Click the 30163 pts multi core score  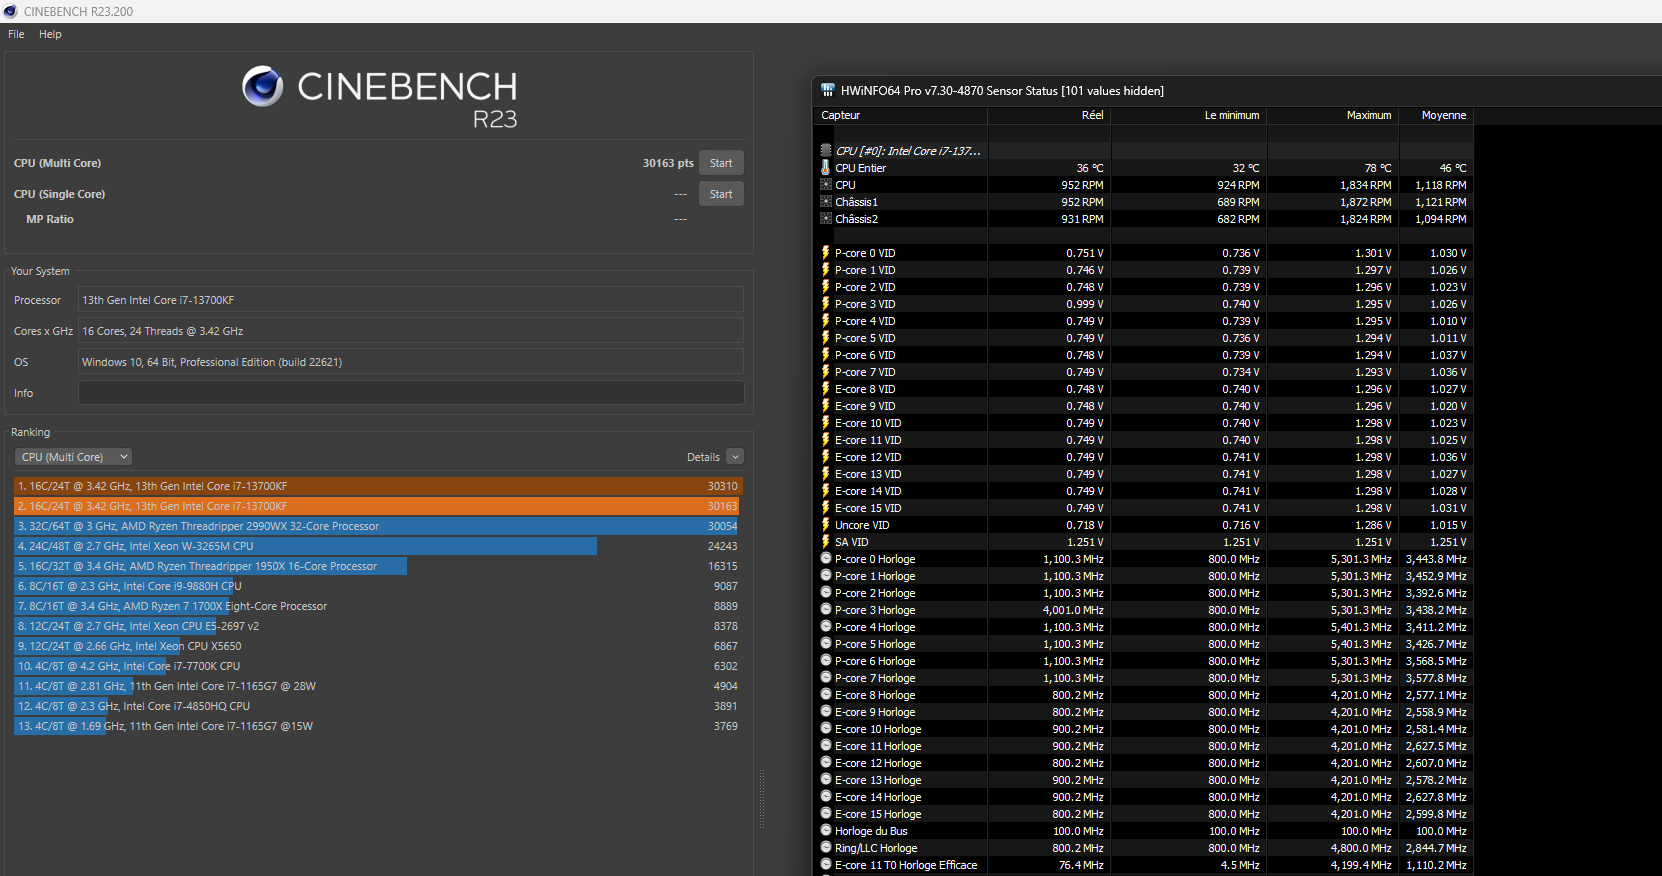click(668, 163)
